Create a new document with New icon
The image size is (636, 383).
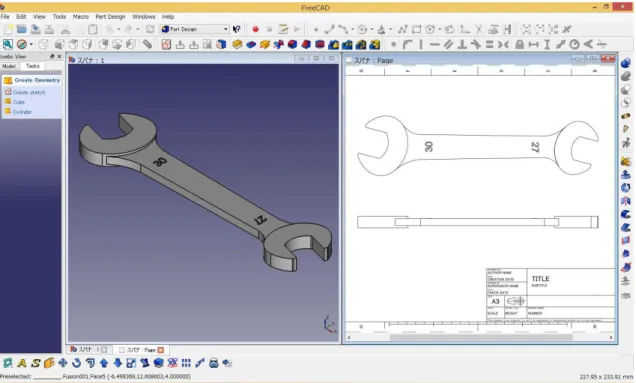[x=8, y=29]
